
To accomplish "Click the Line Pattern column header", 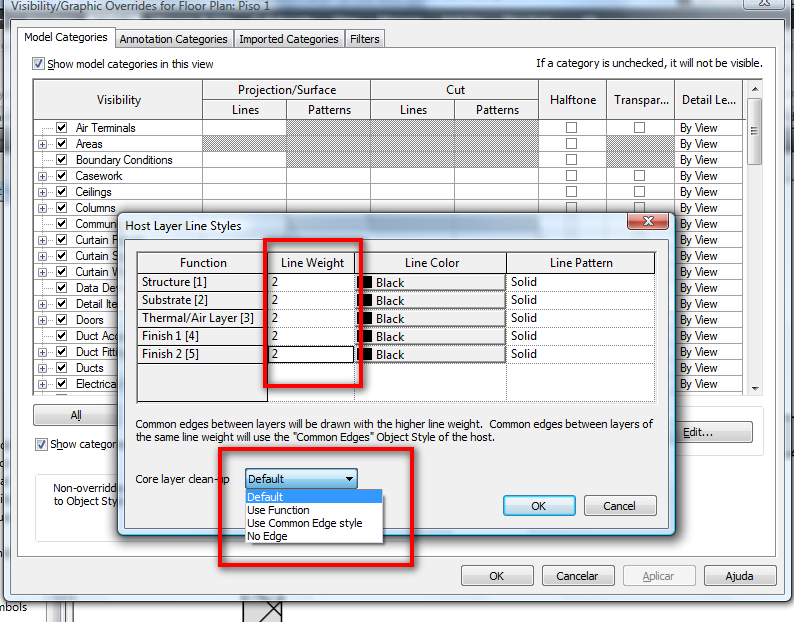I will tap(581, 263).
